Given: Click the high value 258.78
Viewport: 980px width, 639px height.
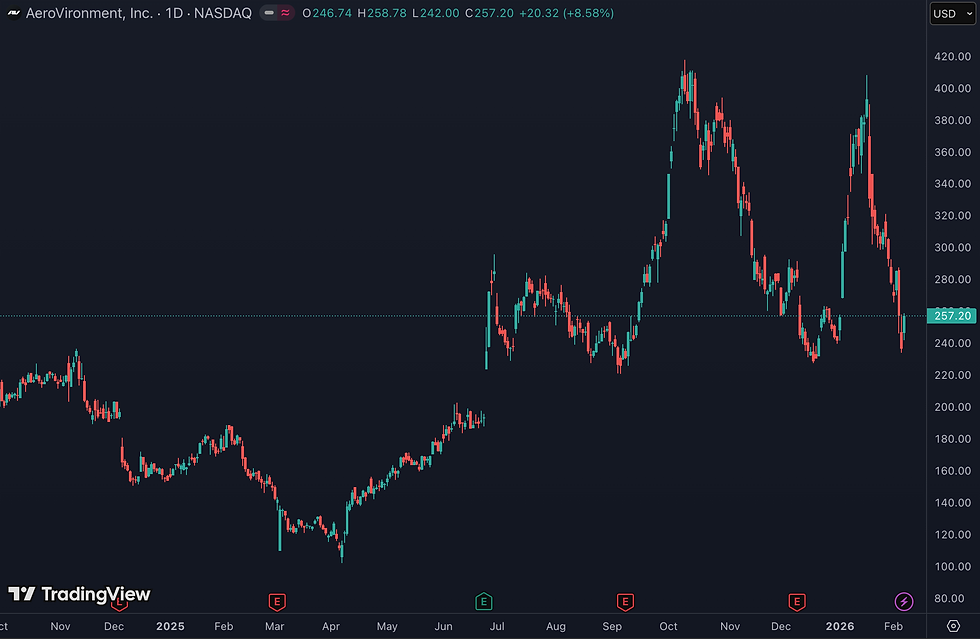Looking at the screenshot, I should pyautogui.click(x=387, y=13).
